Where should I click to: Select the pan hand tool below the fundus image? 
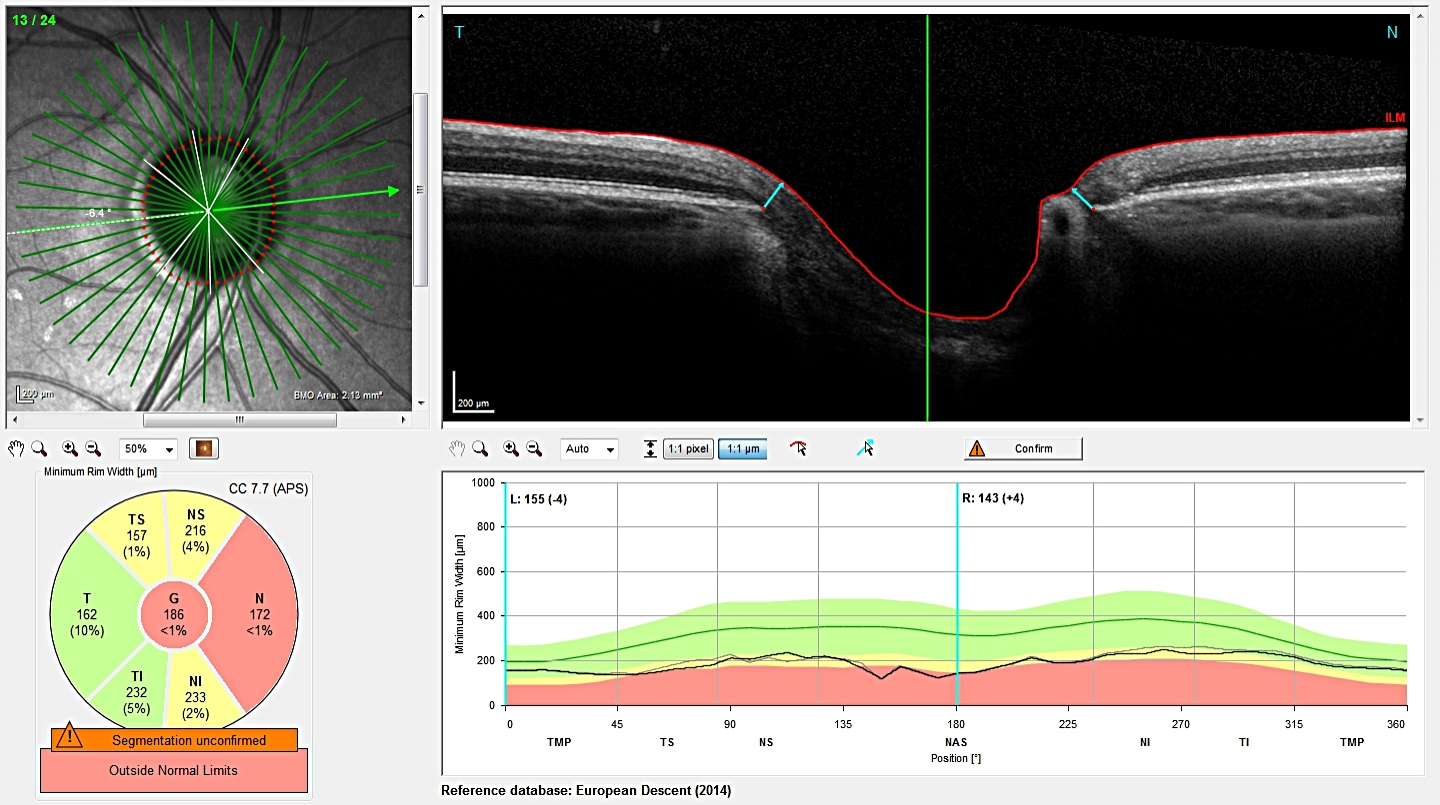coord(15,449)
